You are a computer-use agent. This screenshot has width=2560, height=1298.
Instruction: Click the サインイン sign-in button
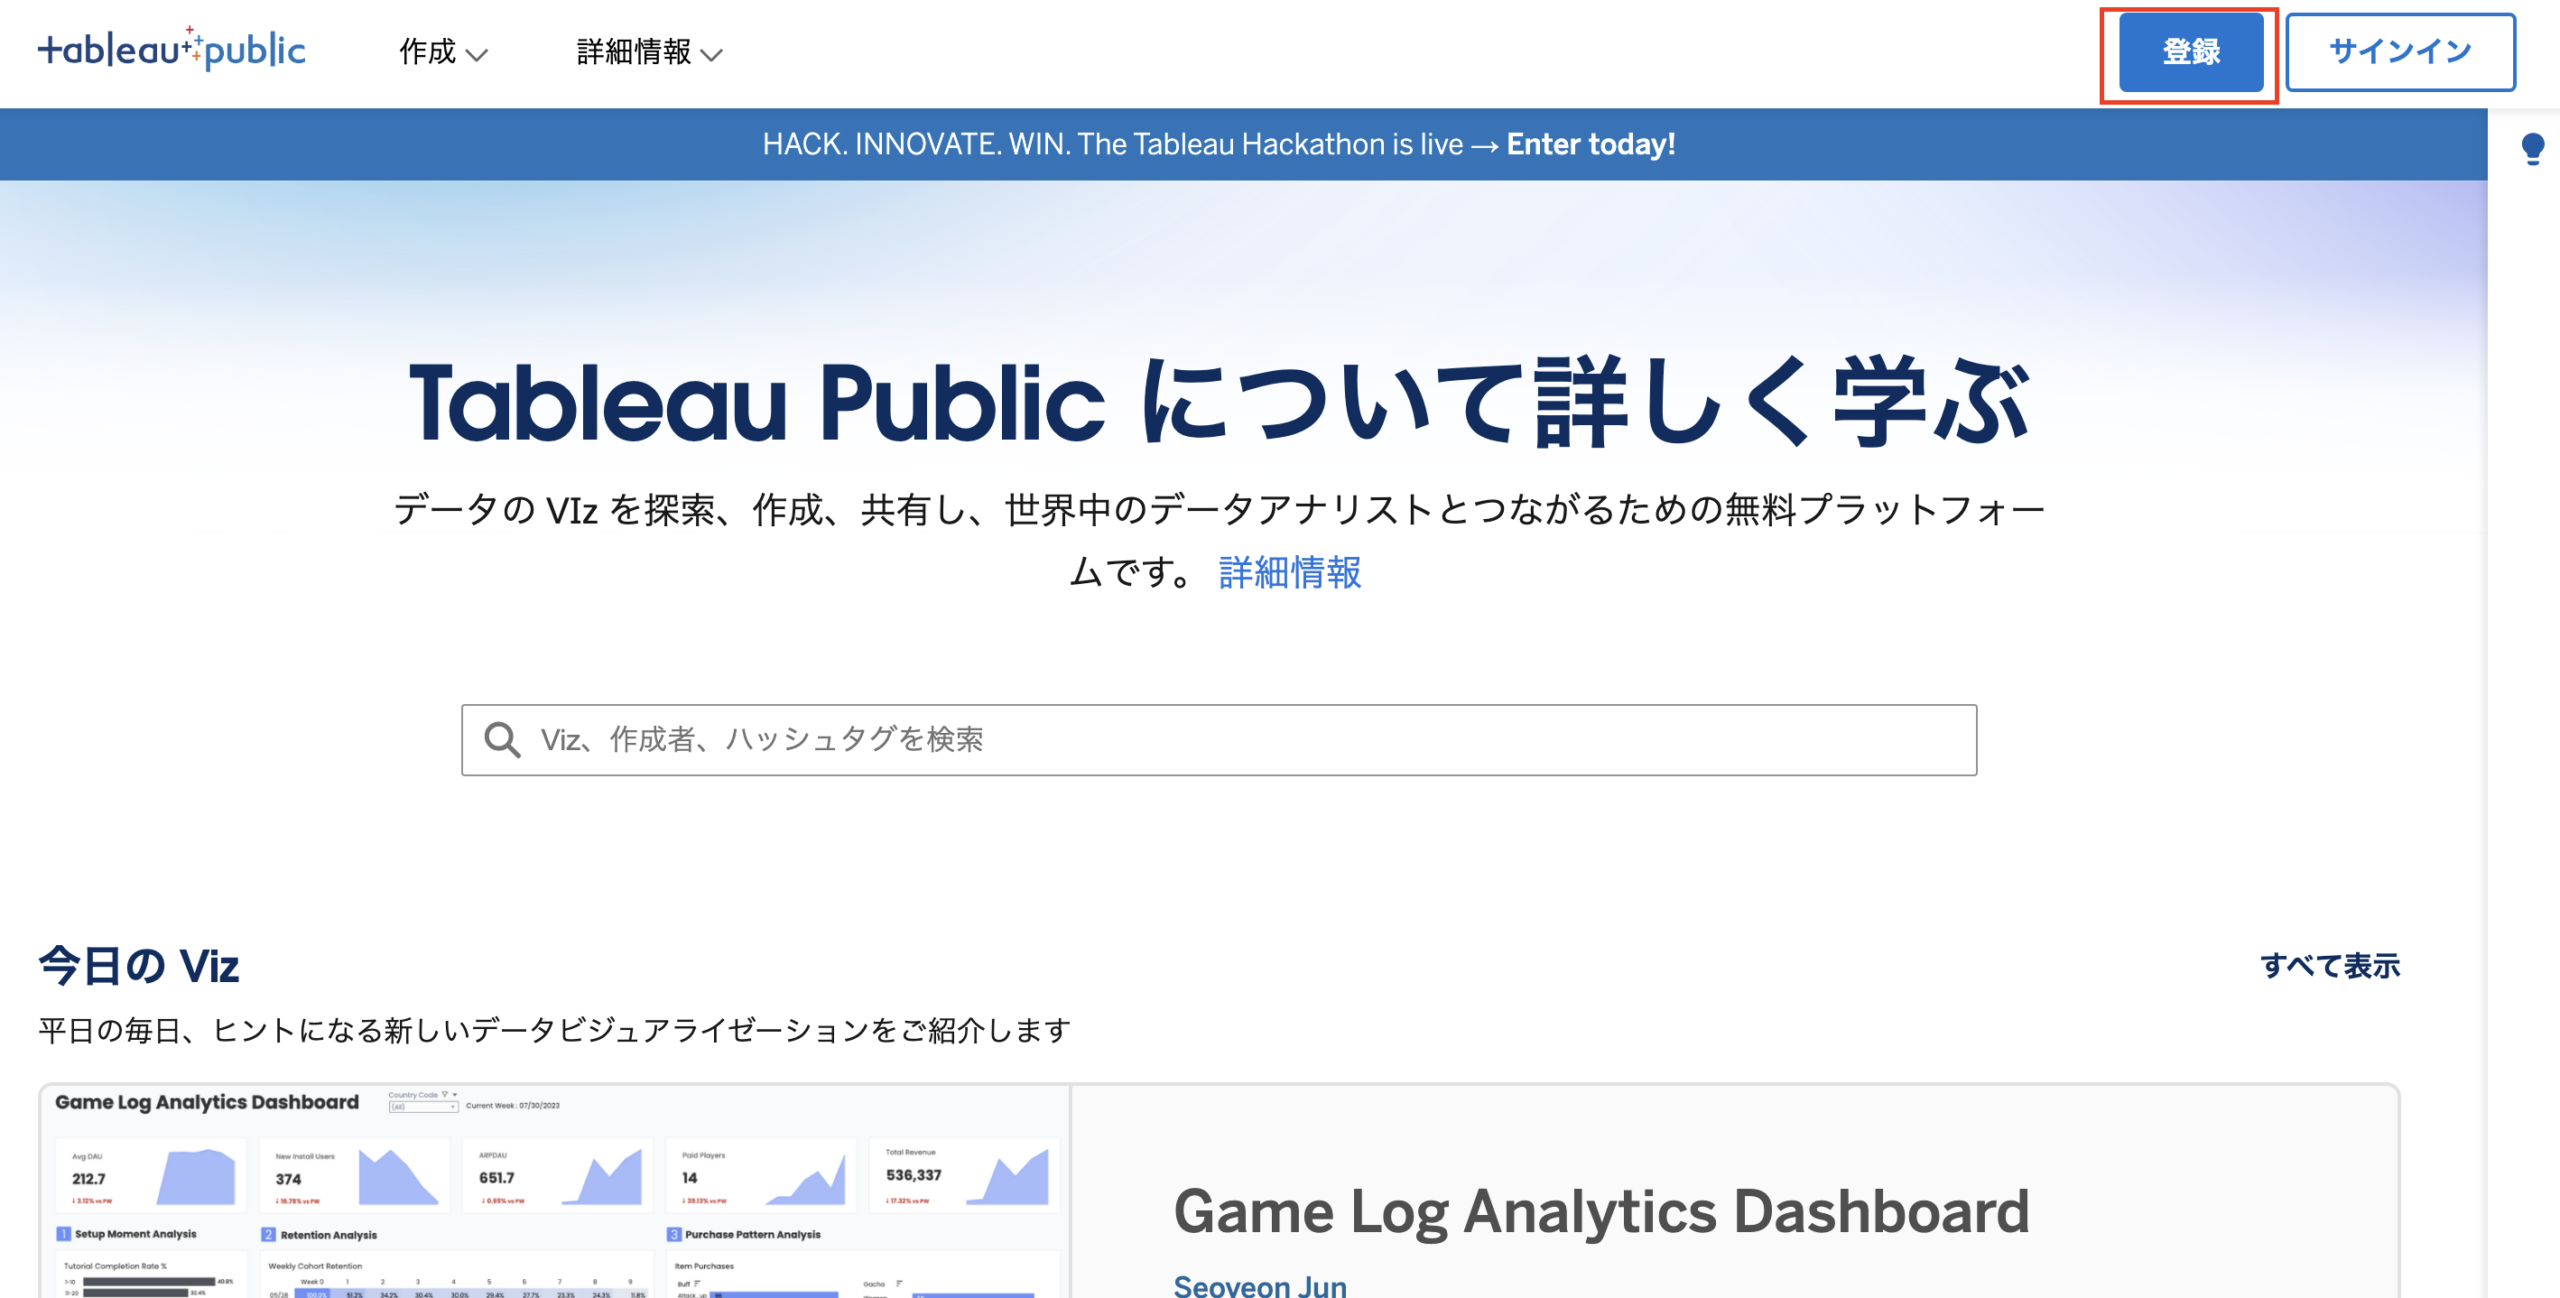[2399, 52]
